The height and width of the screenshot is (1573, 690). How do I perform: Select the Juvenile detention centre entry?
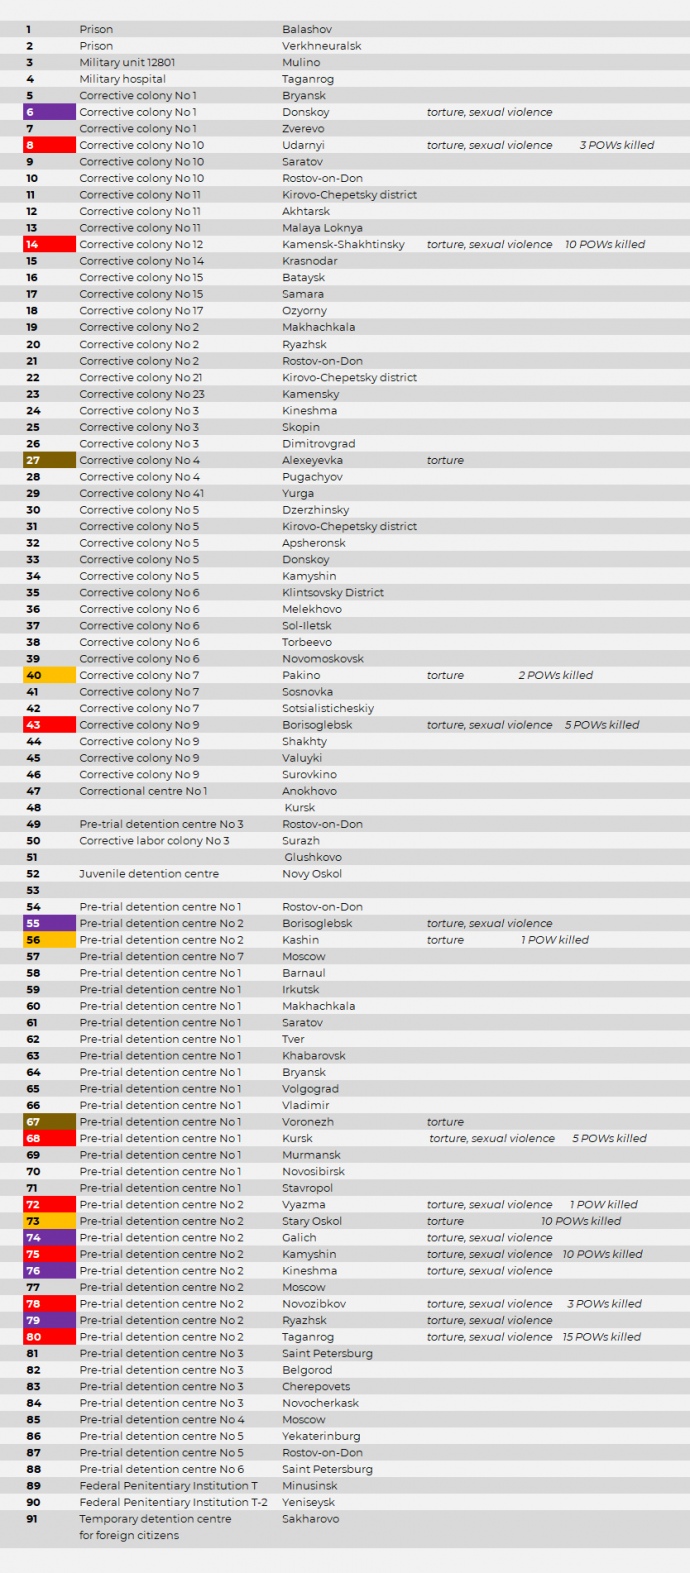pyautogui.click(x=149, y=874)
